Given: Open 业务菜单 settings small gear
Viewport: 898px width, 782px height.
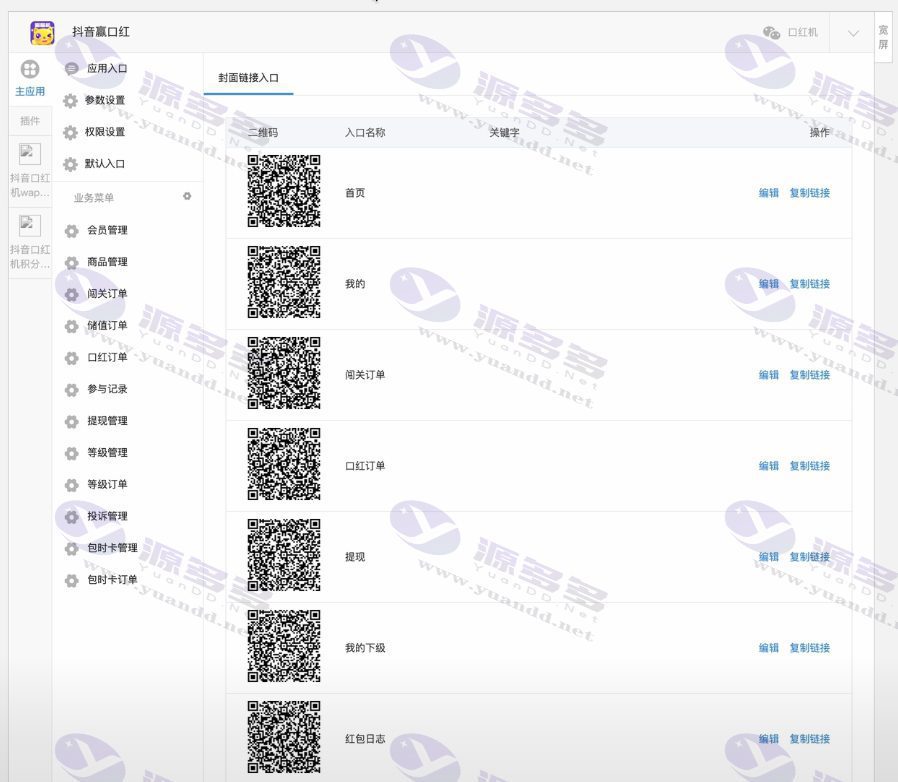Looking at the screenshot, I should coord(187,197).
